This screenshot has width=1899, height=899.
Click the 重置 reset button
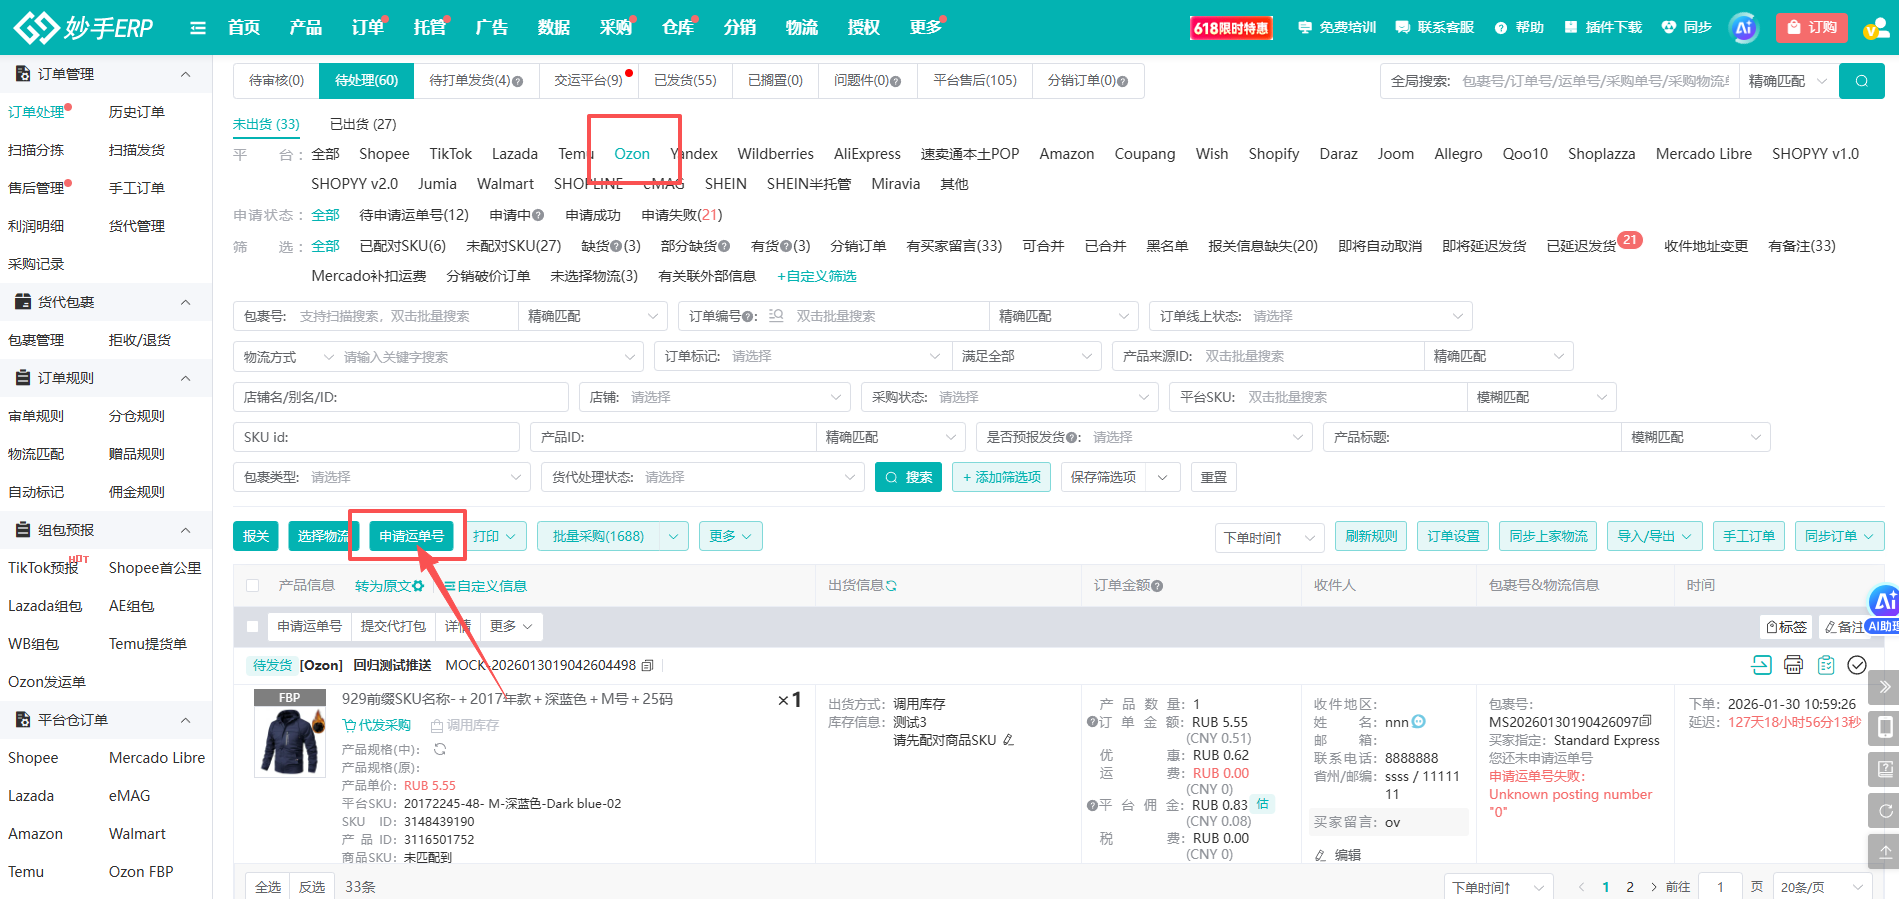tap(1214, 477)
